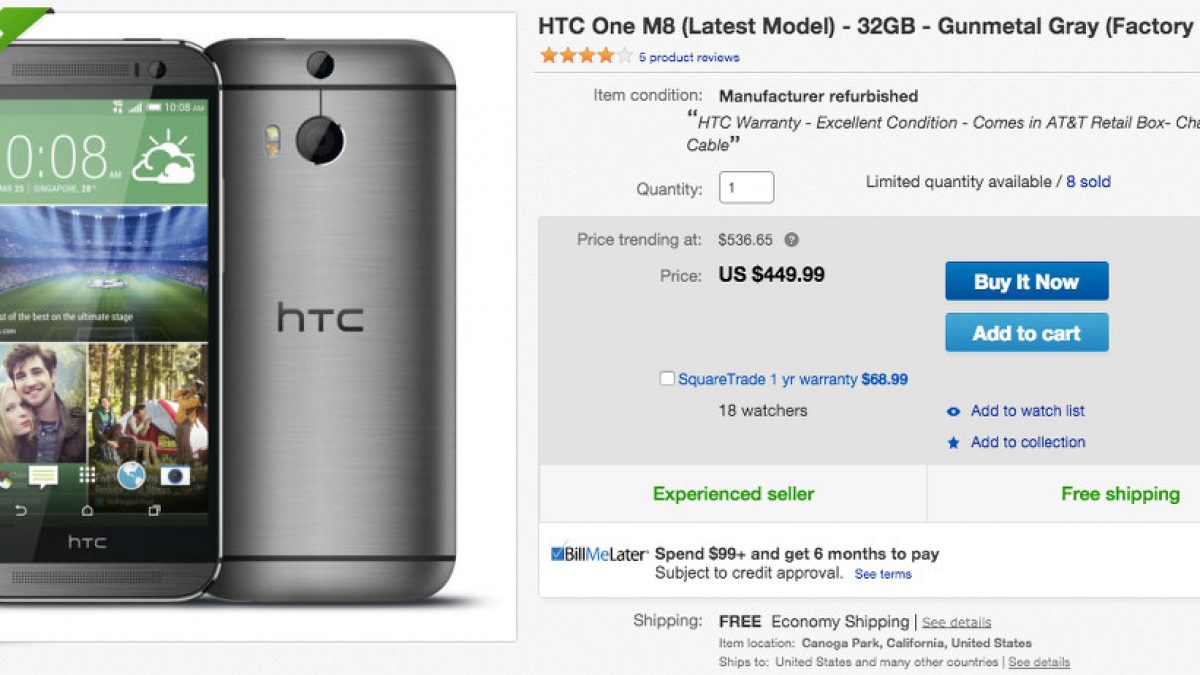Open BillMeLater See terms link
Image resolution: width=1200 pixels, height=675 pixels.
[883, 574]
